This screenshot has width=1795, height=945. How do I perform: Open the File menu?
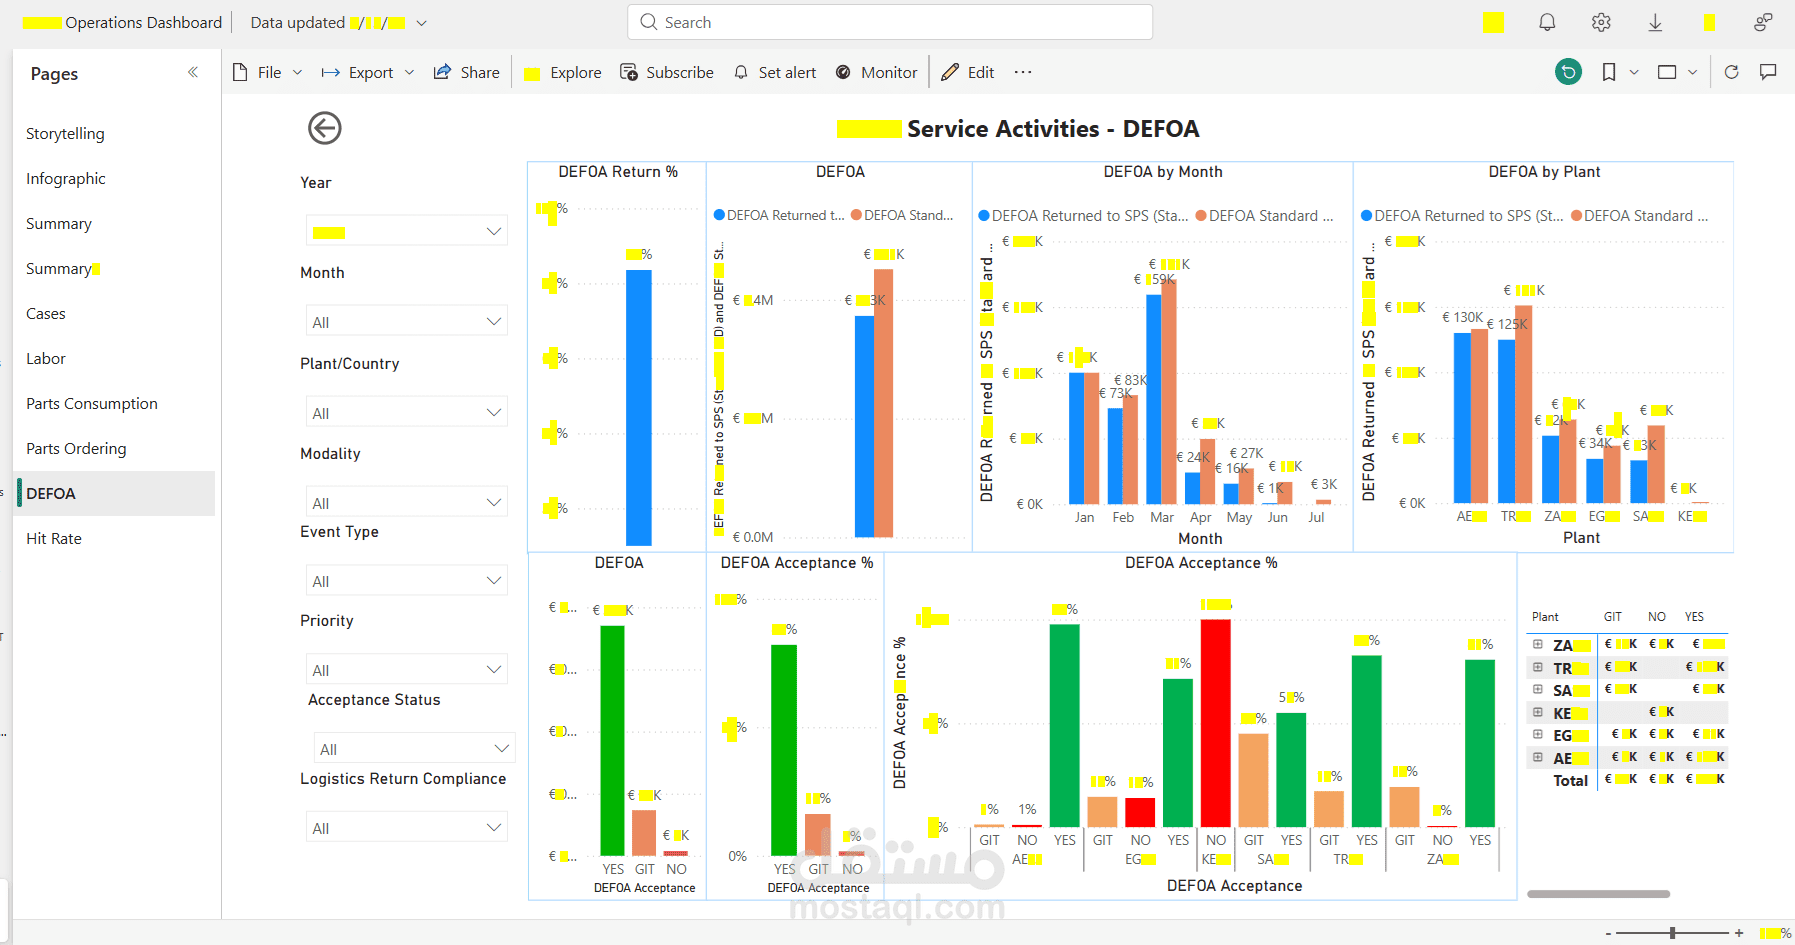pos(267,72)
